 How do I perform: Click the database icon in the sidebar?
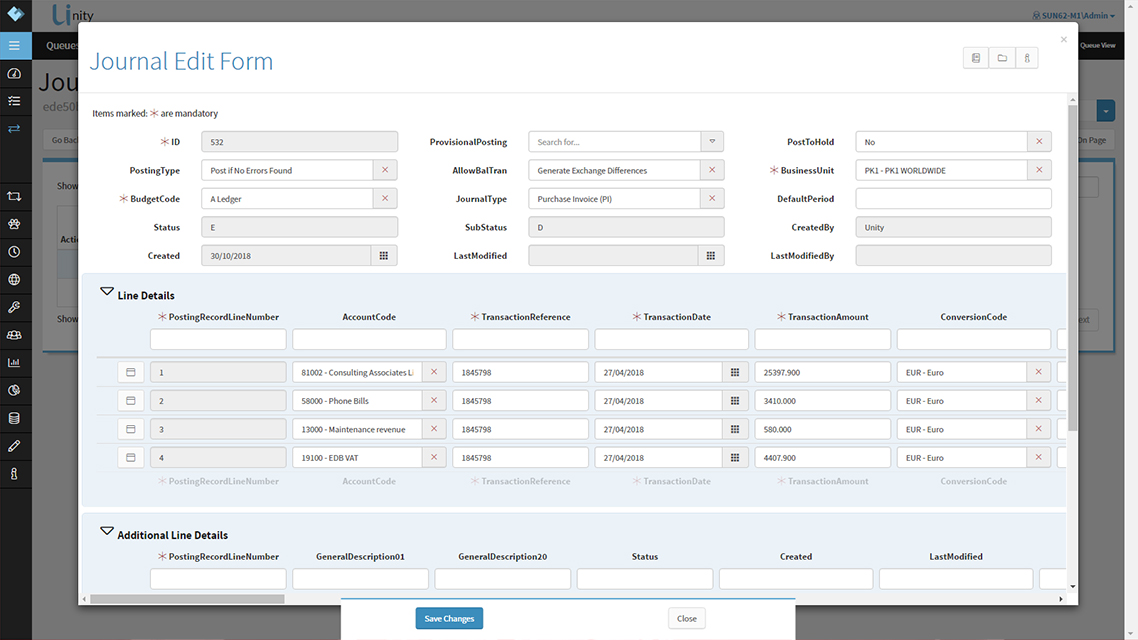pyautogui.click(x=14, y=418)
